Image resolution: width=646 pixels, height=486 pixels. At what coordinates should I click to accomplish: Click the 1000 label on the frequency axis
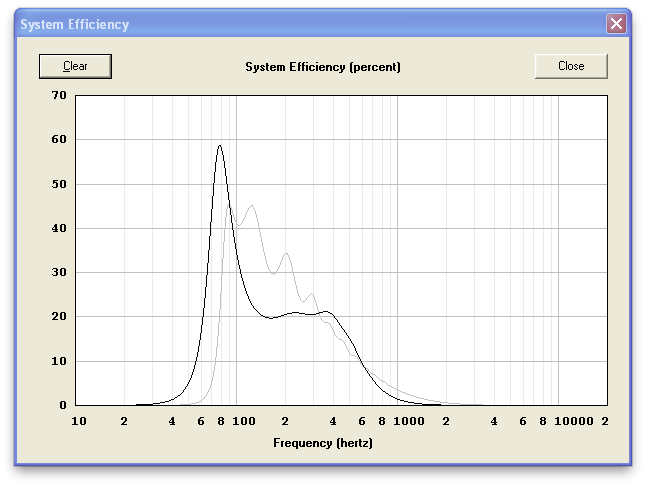coord(409,421)
